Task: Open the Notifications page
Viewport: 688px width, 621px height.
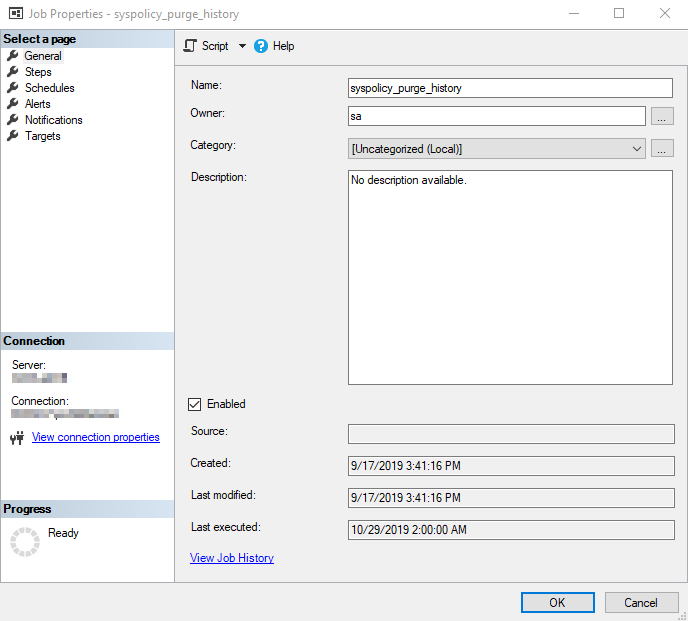Action: pos(54,120)
